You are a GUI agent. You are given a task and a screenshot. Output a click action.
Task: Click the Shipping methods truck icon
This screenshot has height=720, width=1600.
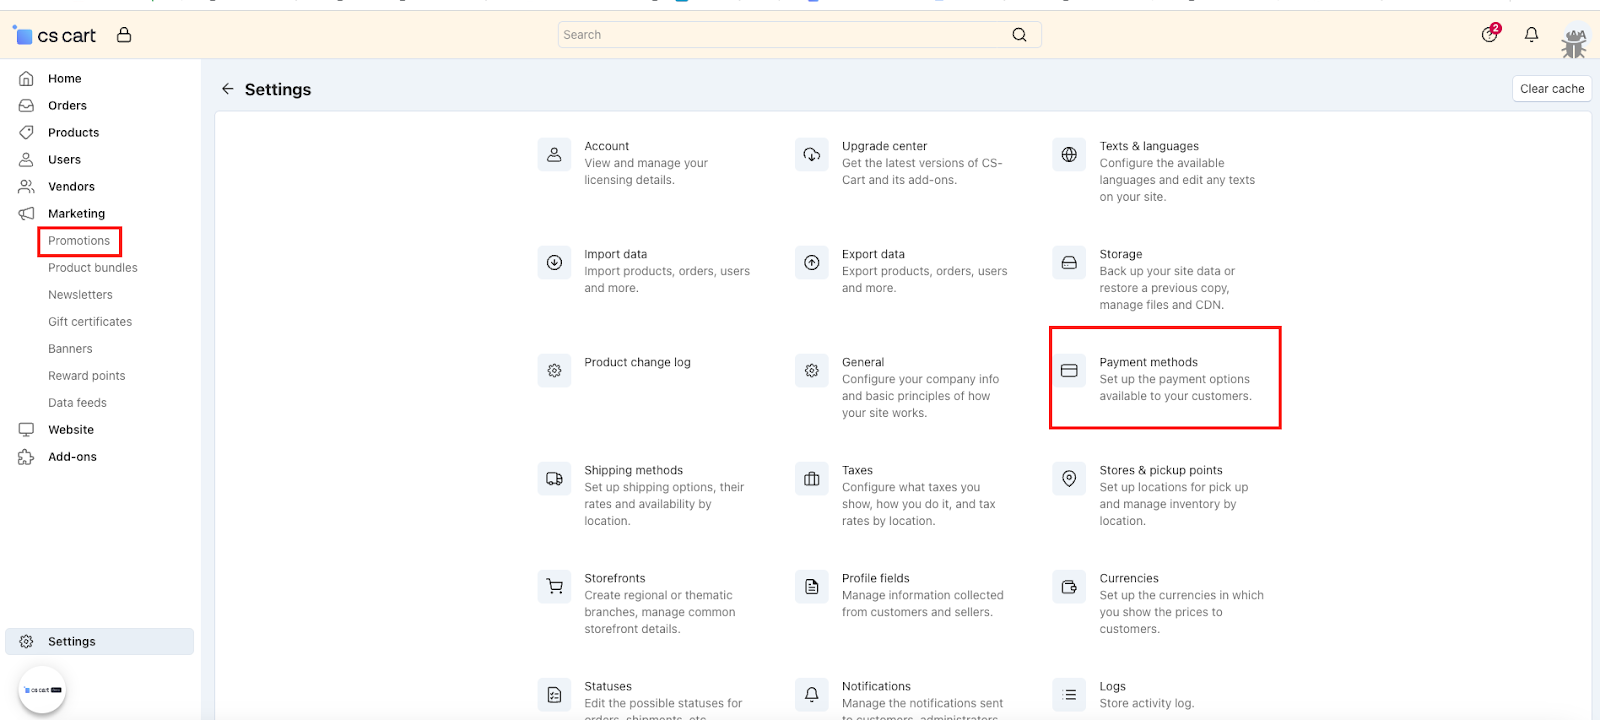click(554, 479)
